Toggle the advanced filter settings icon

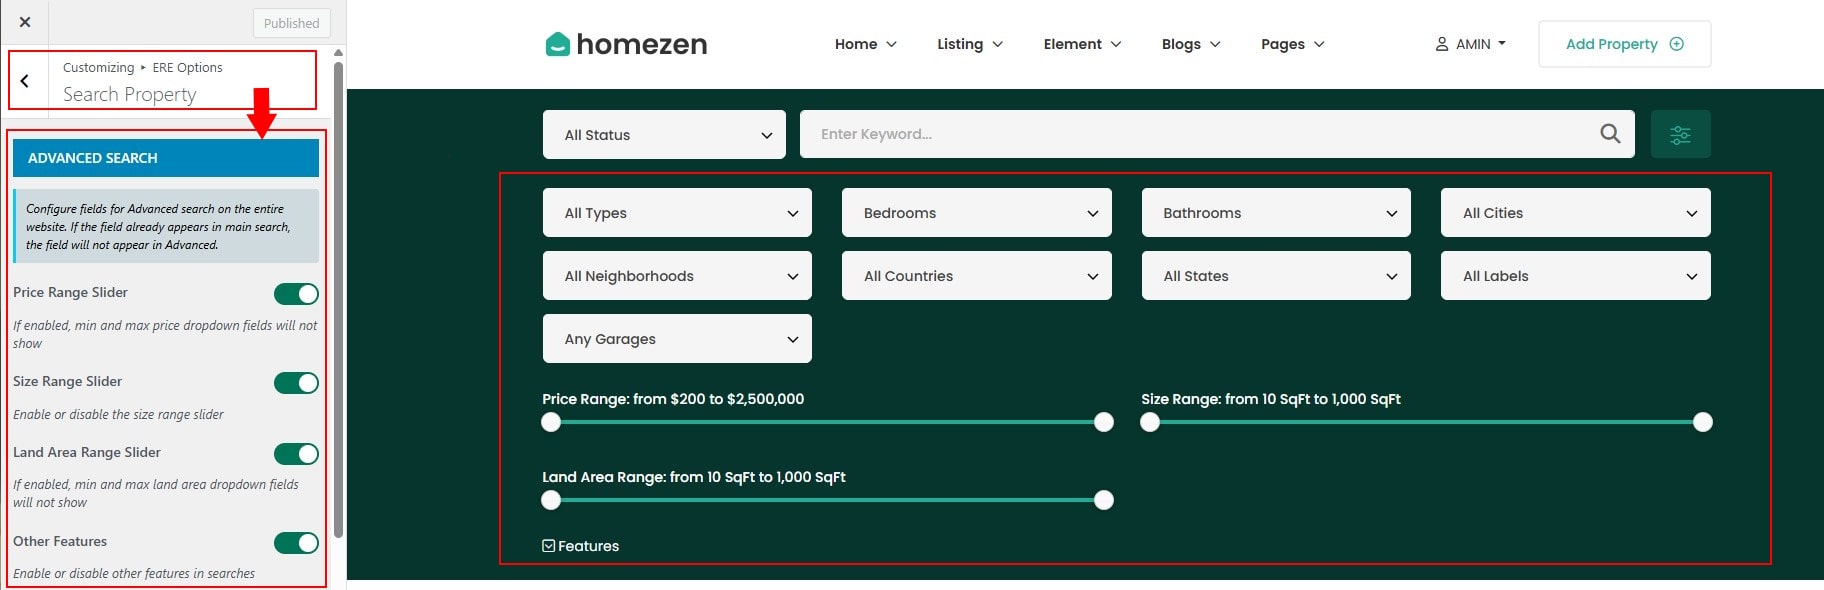[1680, 134]
